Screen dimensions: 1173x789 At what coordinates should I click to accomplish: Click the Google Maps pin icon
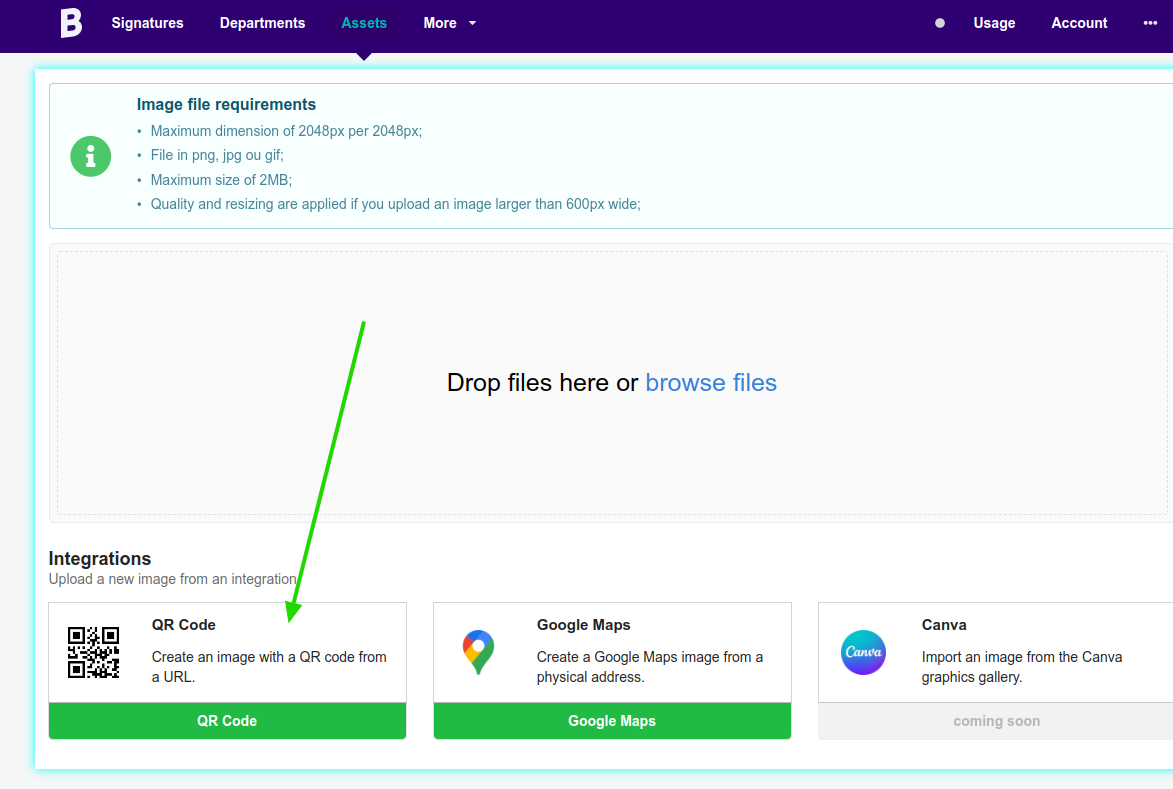(478, 652)
